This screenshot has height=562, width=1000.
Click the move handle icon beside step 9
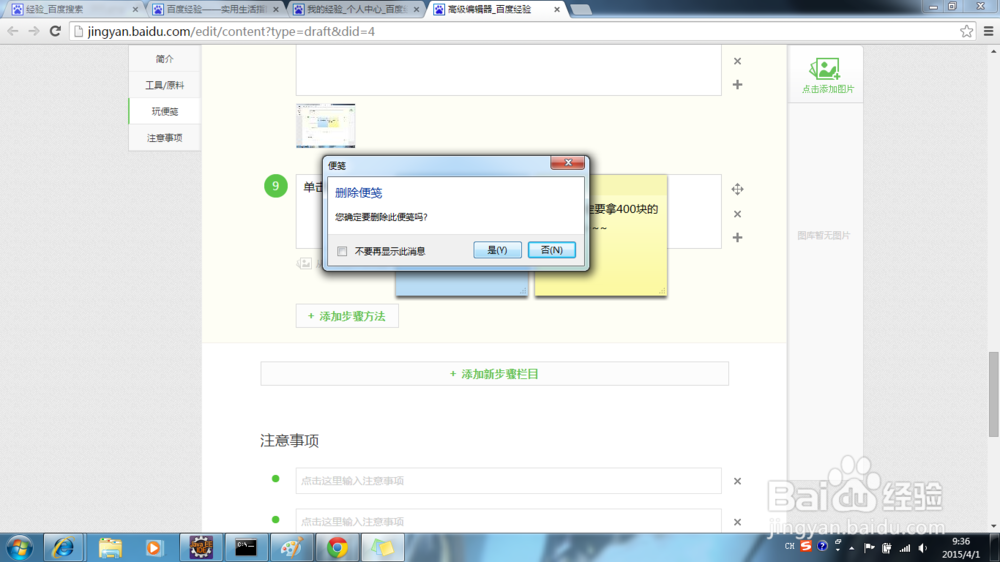(737, 189)
